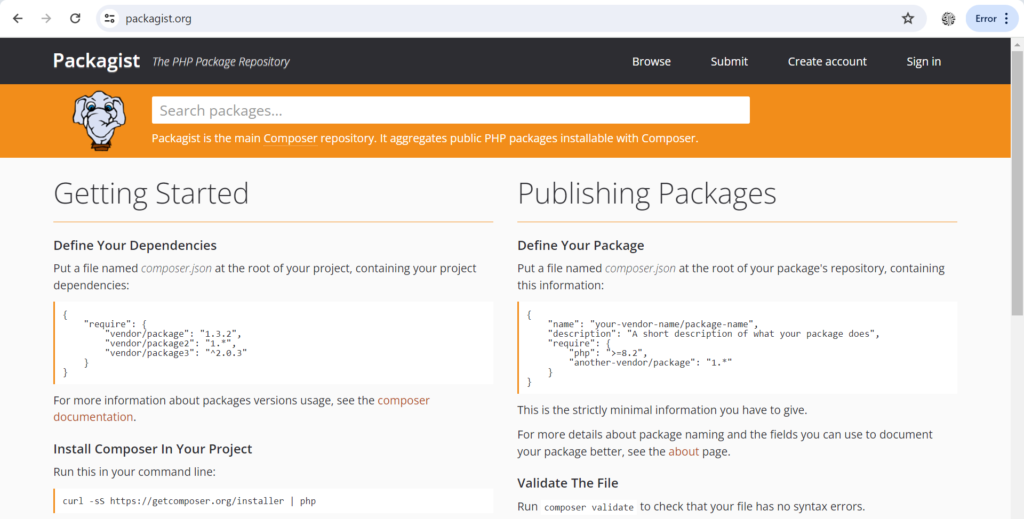
Task: Click the "php": ">=8.2" code line
Action: pos(608,352)
